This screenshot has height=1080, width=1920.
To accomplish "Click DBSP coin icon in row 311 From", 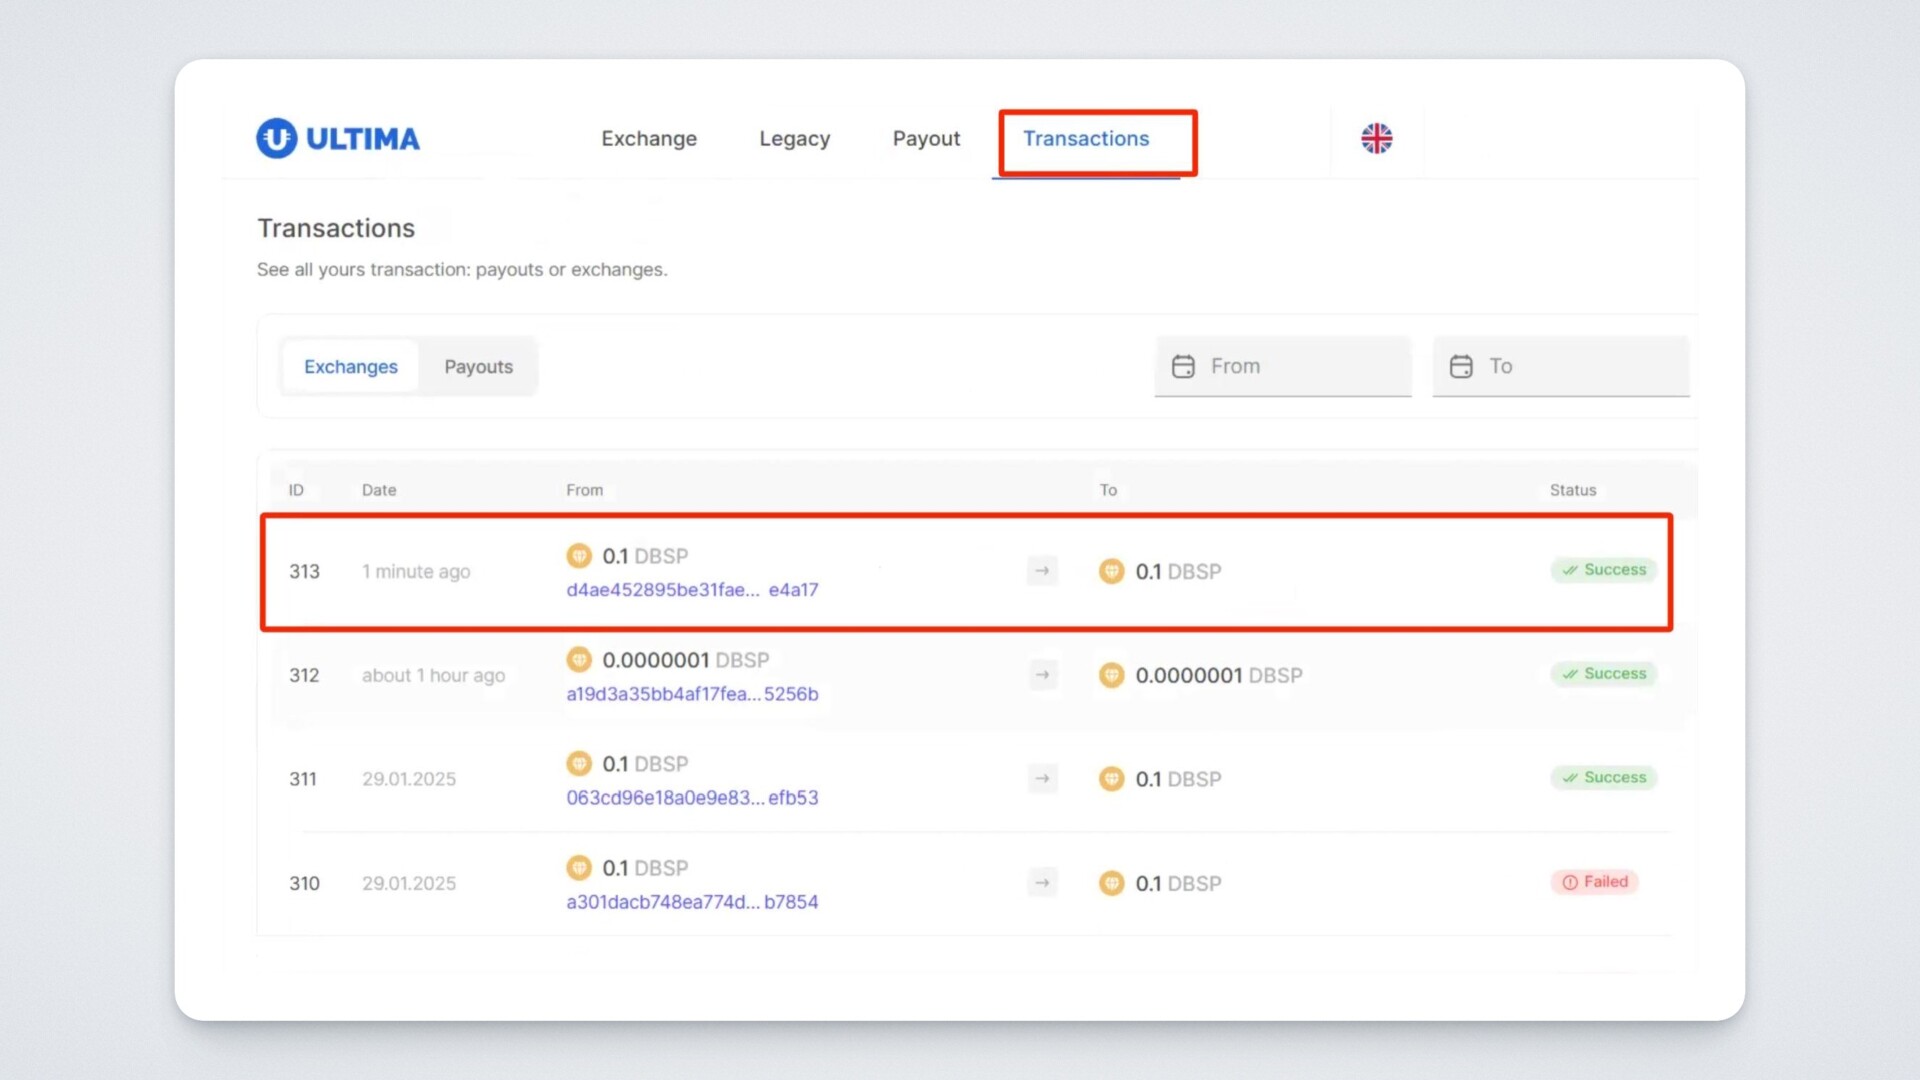I will tap(579, 764).
